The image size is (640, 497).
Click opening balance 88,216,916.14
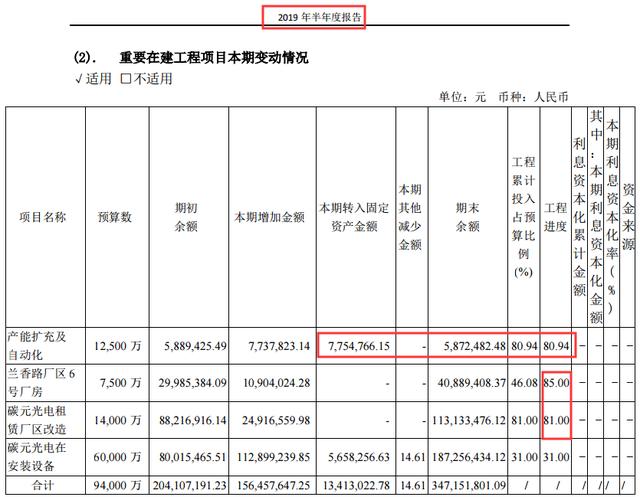[x=192, y=420]
